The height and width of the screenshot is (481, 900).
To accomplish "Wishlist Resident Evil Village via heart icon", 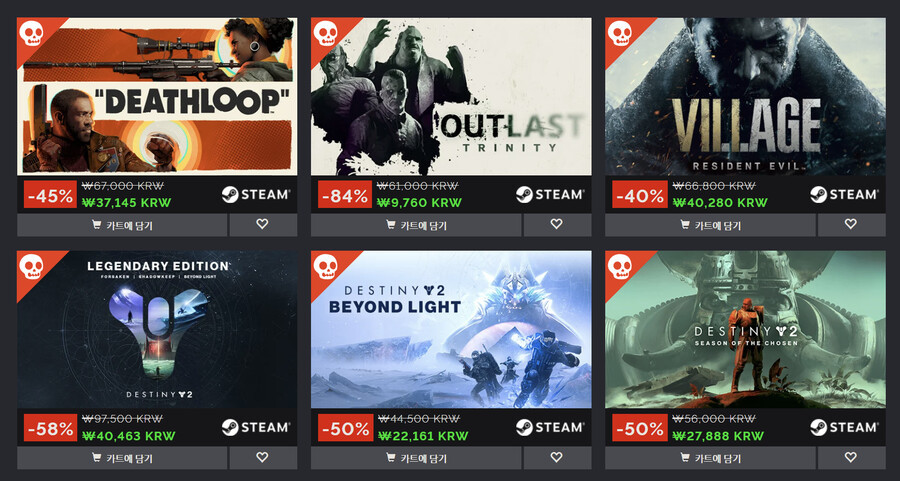I will coord(851,225).
